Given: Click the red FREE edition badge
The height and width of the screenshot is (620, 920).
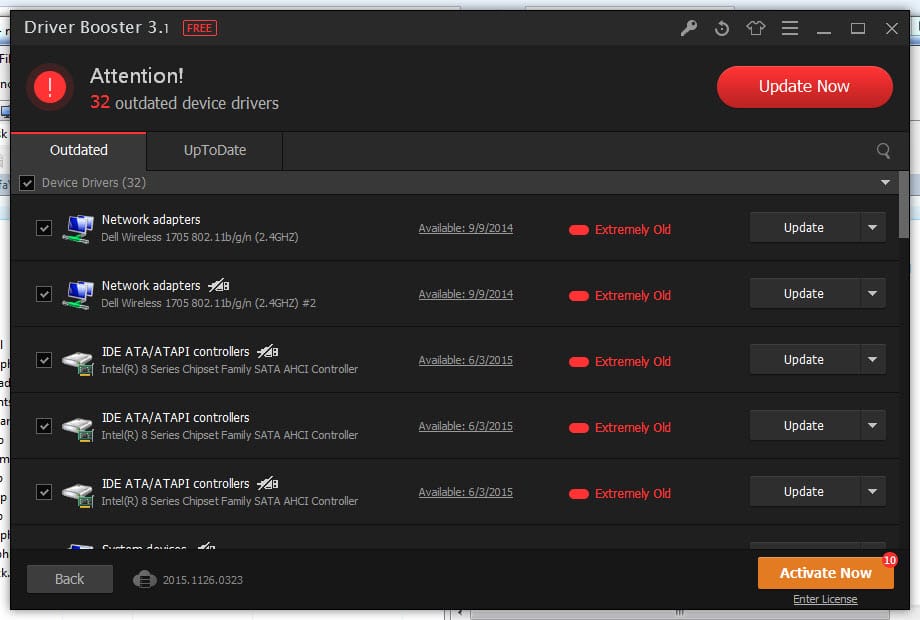Looking at the screenshot, I should point(199,28).
